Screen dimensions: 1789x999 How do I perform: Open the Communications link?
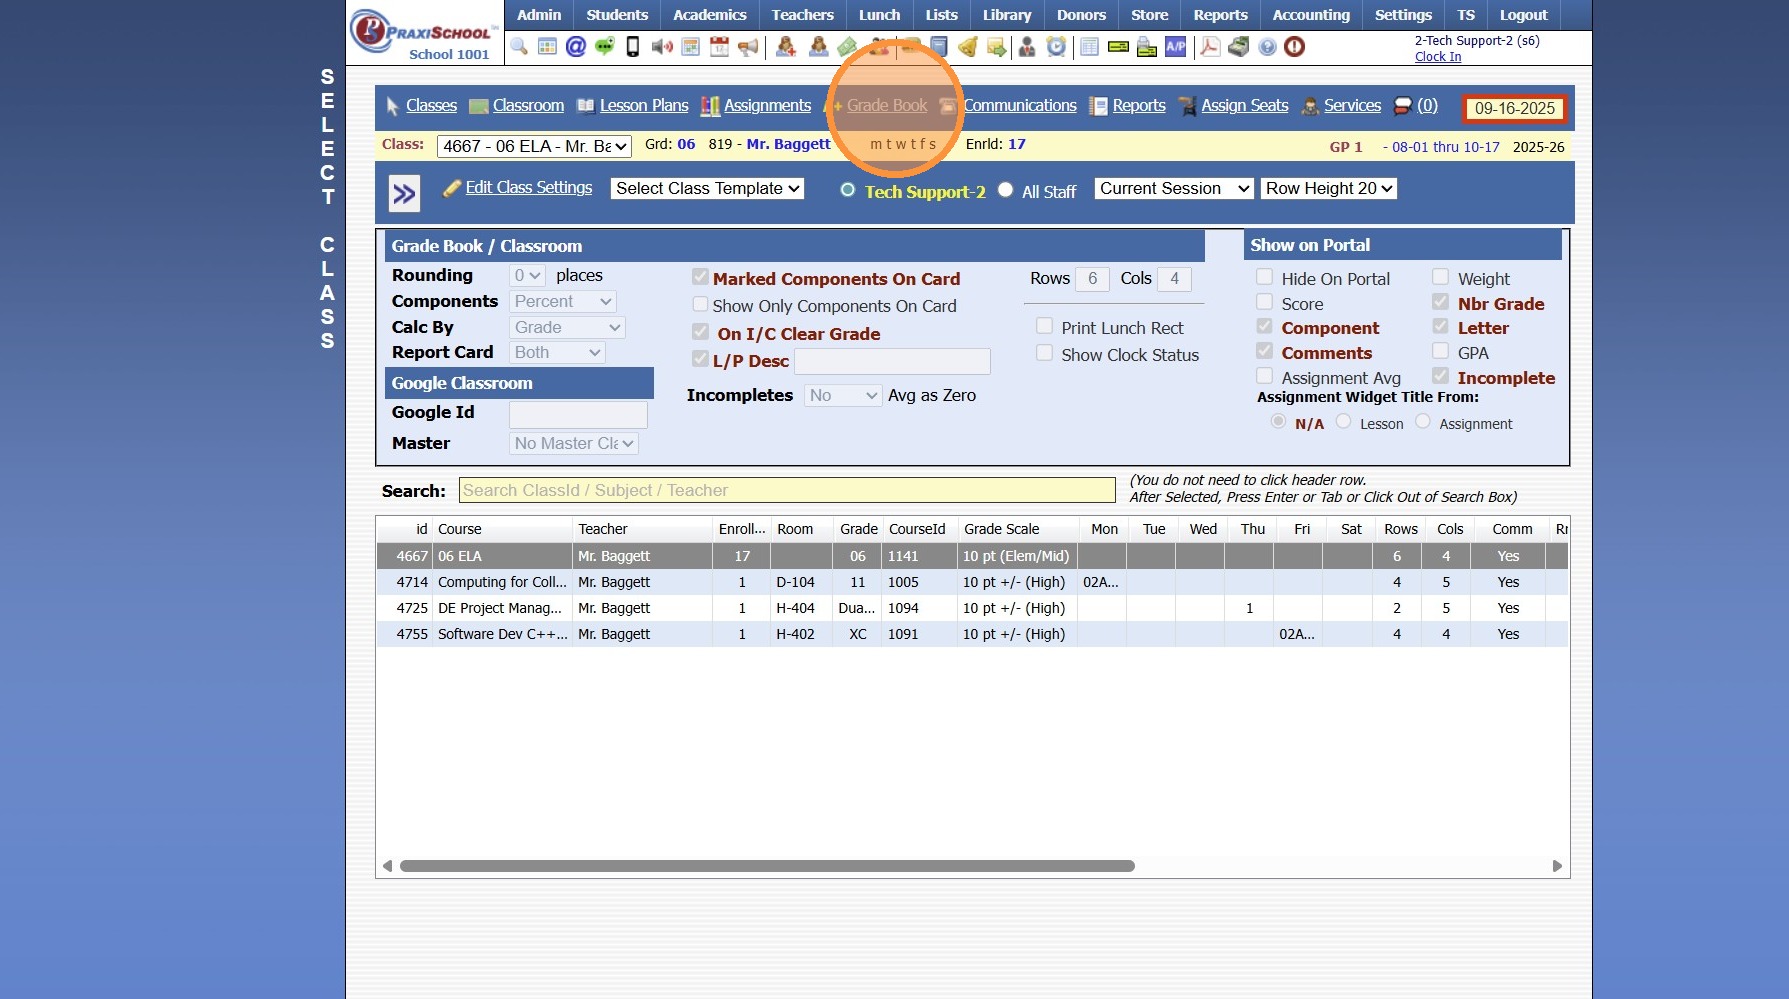pyautogui.click(x=1020, y=106)
